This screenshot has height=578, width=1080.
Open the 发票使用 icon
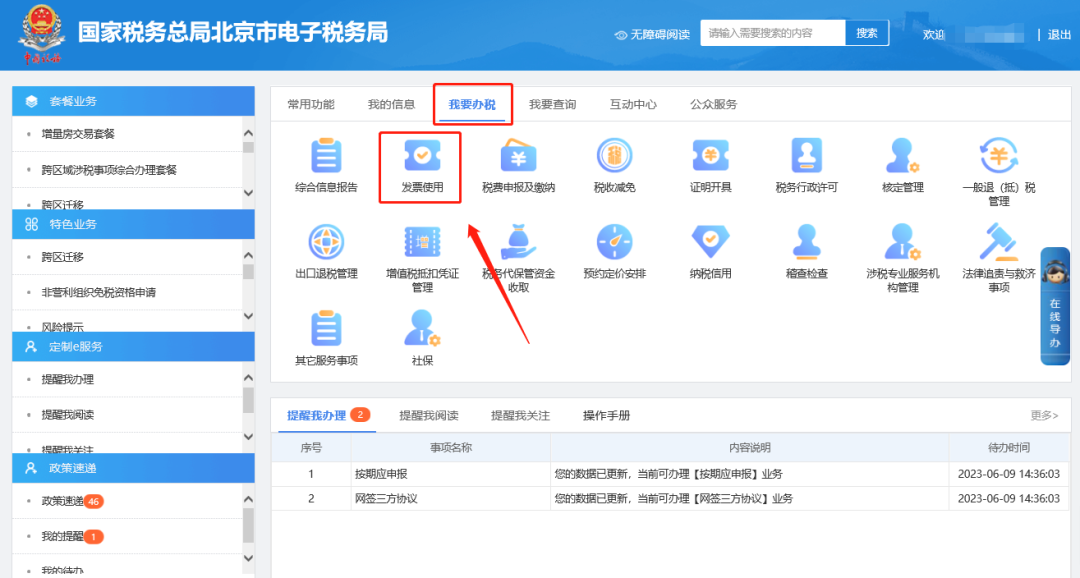tap(422, 158)
